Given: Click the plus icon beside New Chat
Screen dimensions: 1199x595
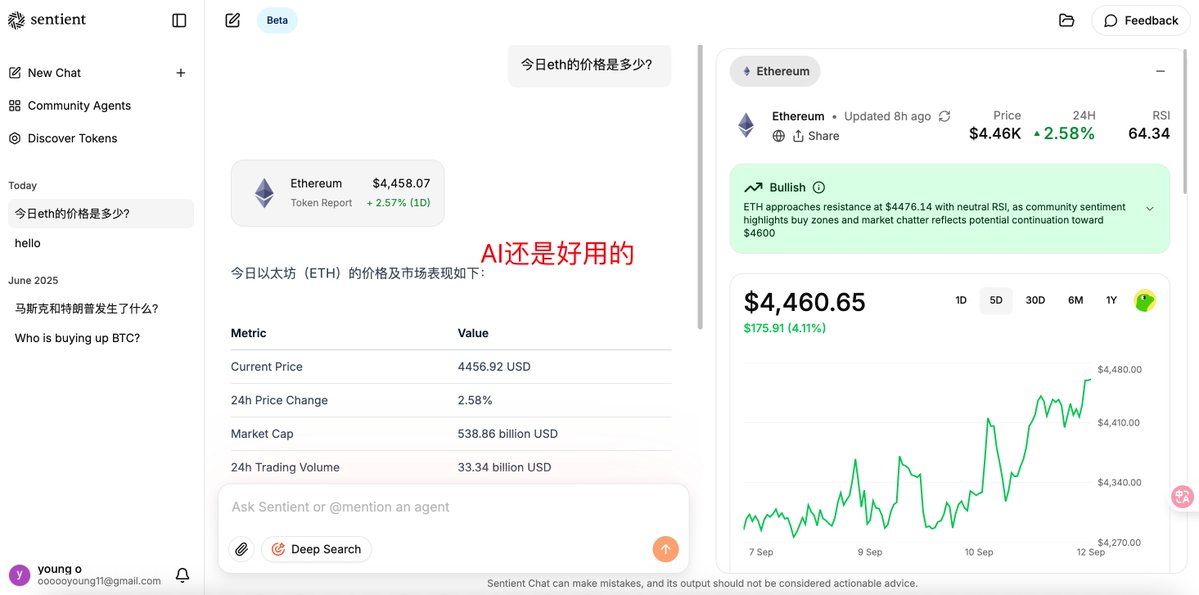Looking at the screenshot, I should [181, 73].
